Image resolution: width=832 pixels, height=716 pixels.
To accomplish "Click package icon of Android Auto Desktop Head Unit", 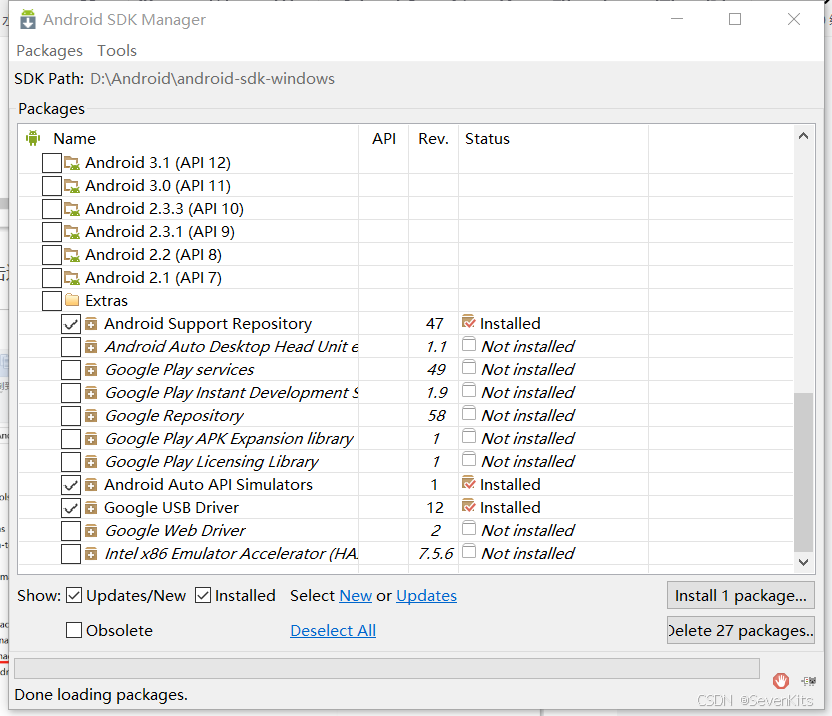I will (91, 347).
